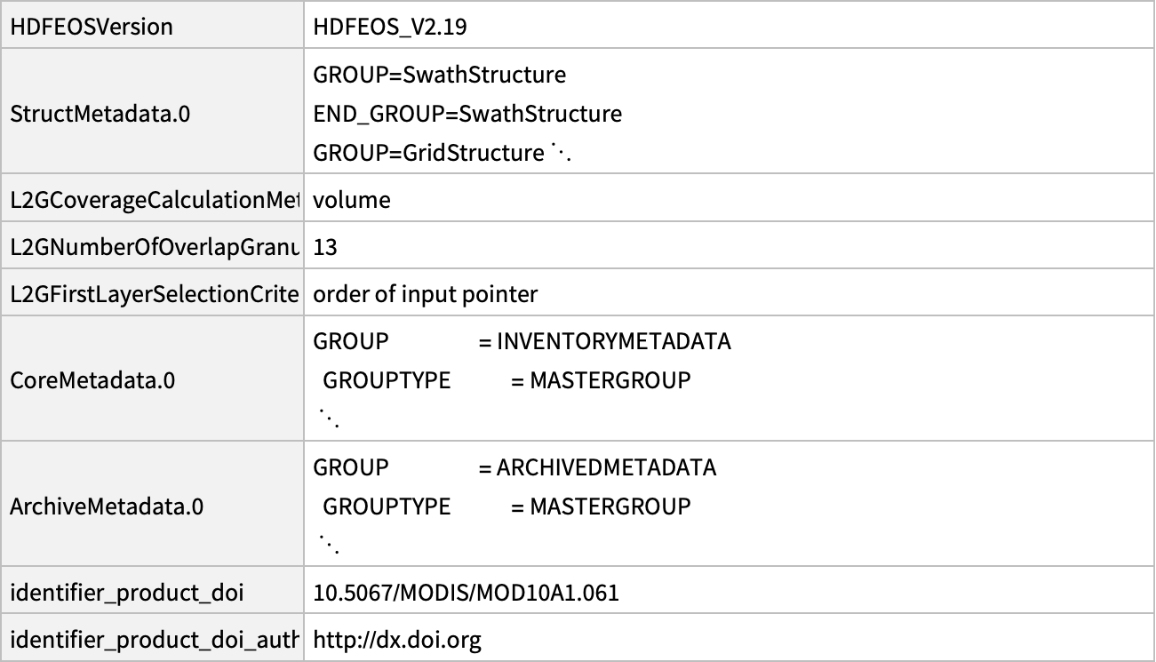Select the L2GCoverageCalculationMethod key cell
The height and width of the screenshot is (662, 1156).
click(x=153, y=201)
